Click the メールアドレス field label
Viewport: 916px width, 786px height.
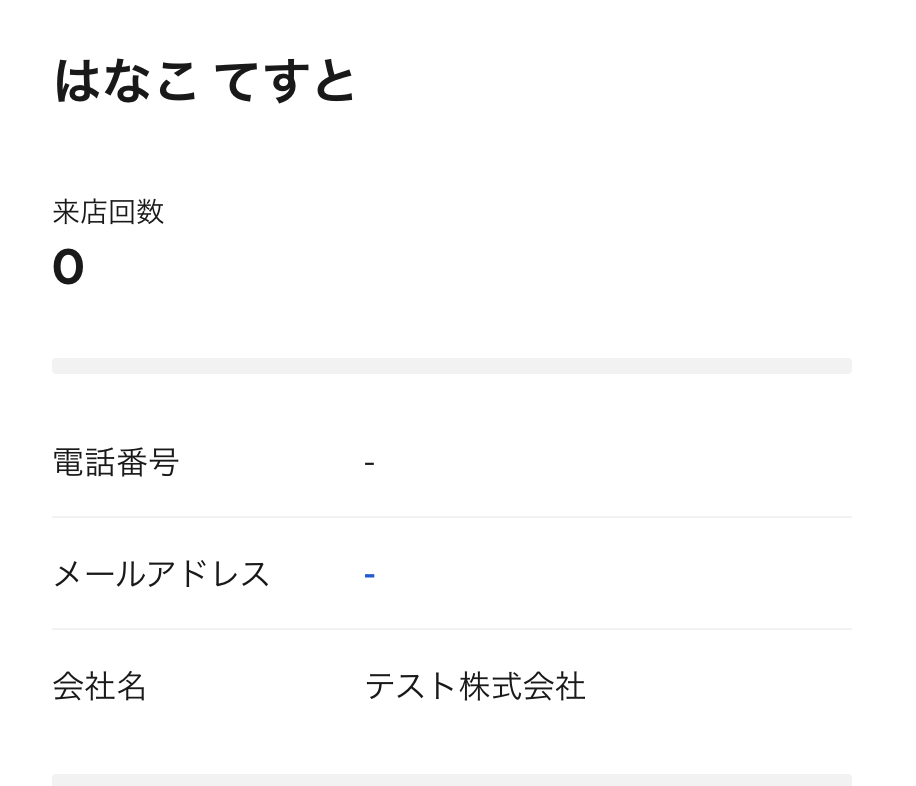[x=161, y=574]
